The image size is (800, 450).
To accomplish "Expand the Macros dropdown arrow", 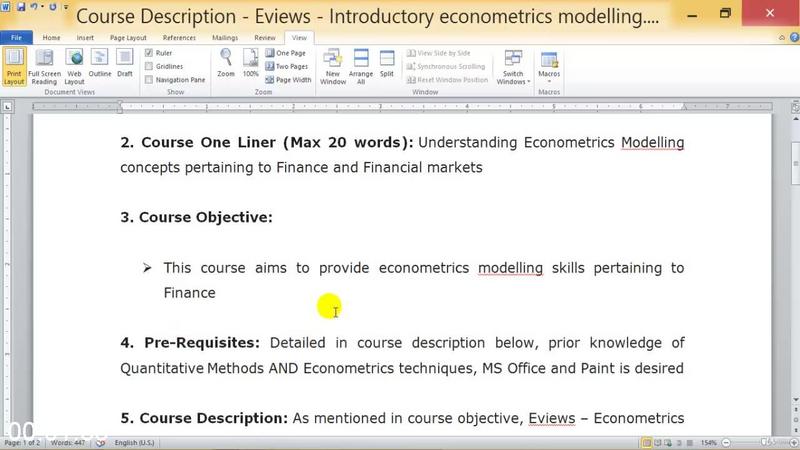I will point(549,82).
